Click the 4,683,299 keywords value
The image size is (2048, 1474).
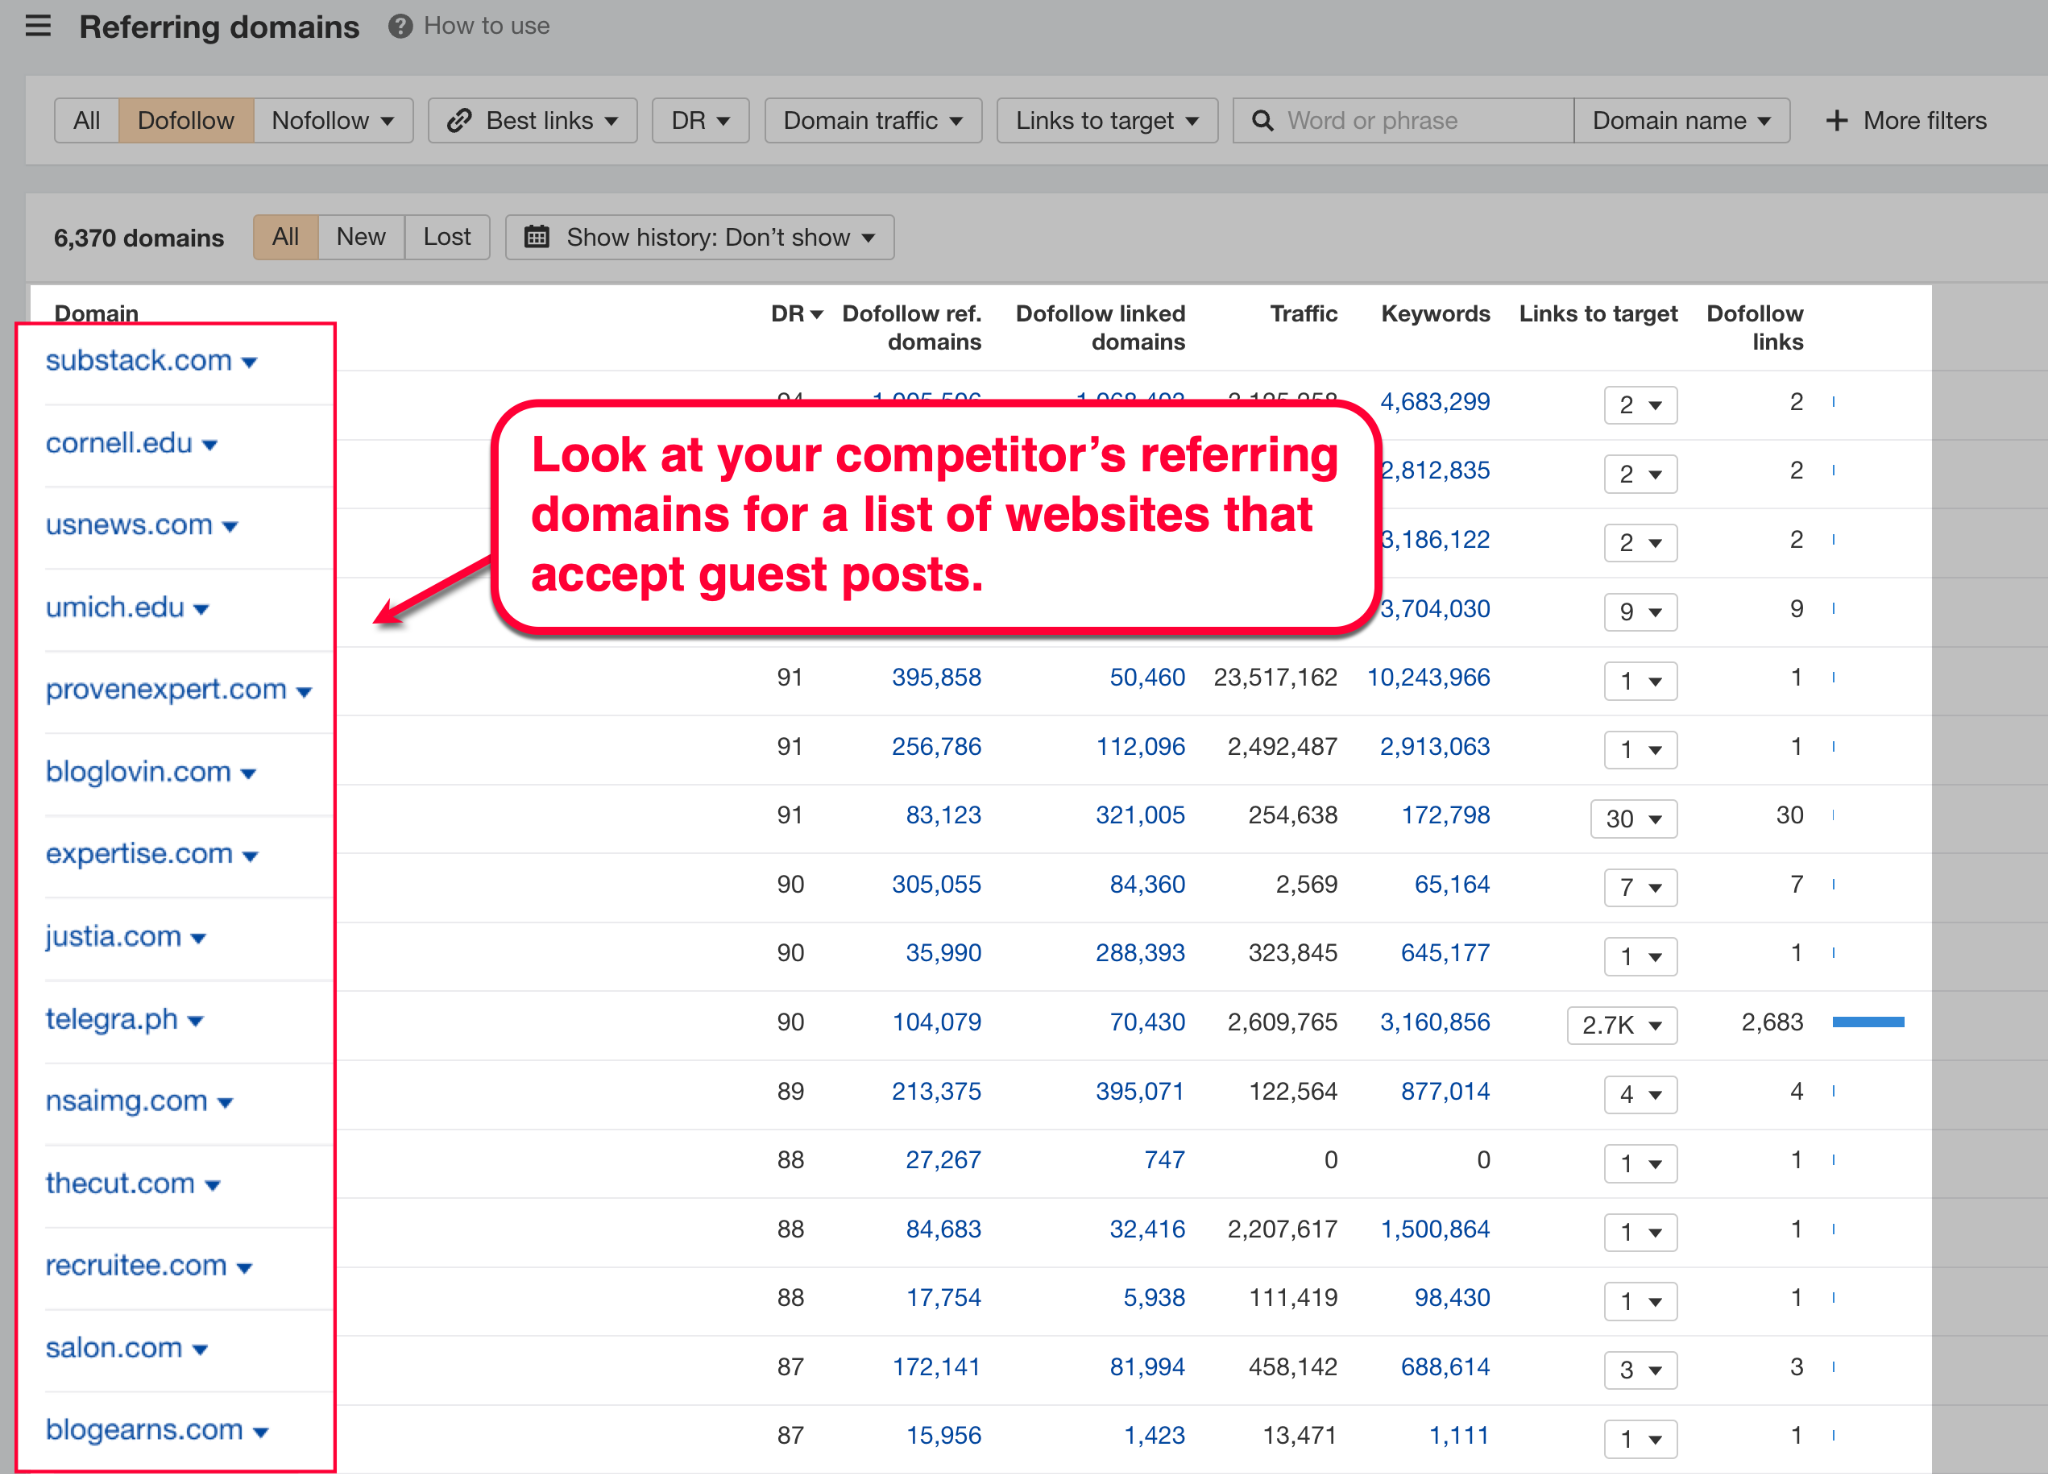pyautogui.click(x=1435, y=402)
